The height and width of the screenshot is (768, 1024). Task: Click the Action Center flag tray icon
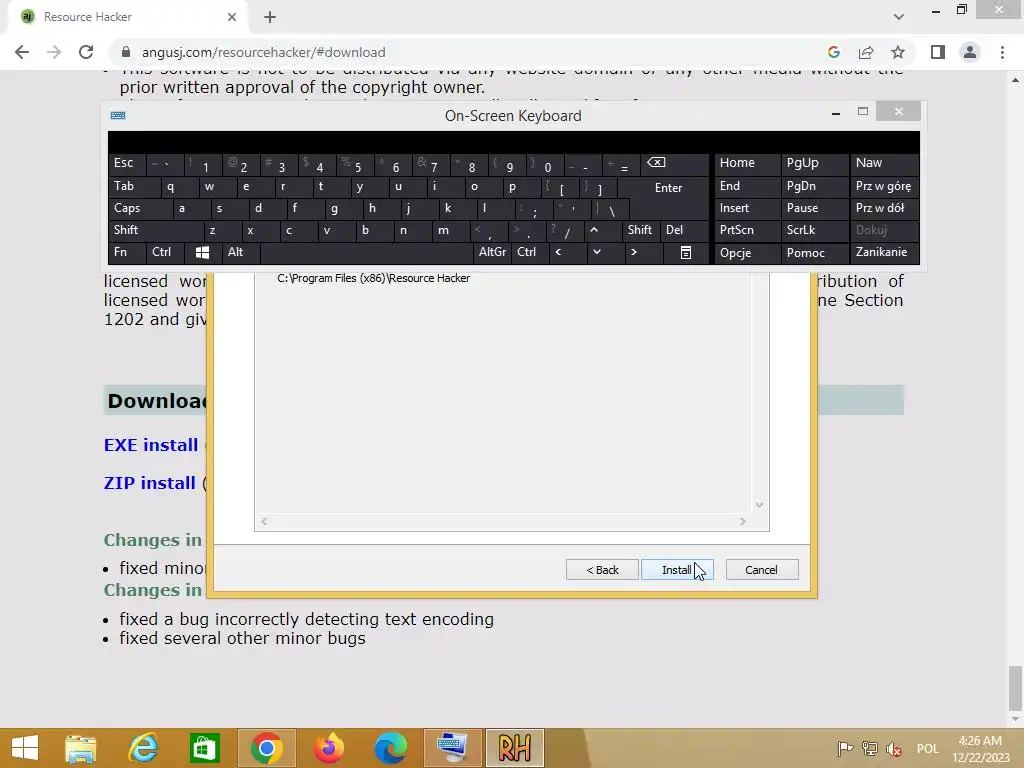coord(845,749)
